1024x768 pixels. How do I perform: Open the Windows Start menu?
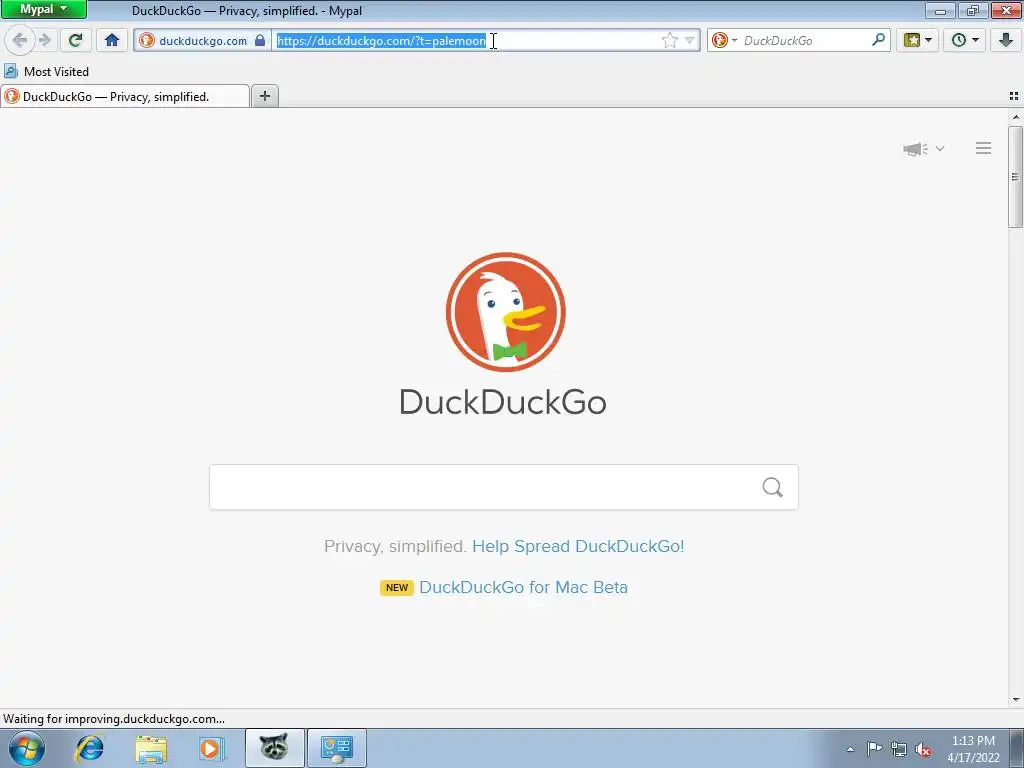(27, 748)
